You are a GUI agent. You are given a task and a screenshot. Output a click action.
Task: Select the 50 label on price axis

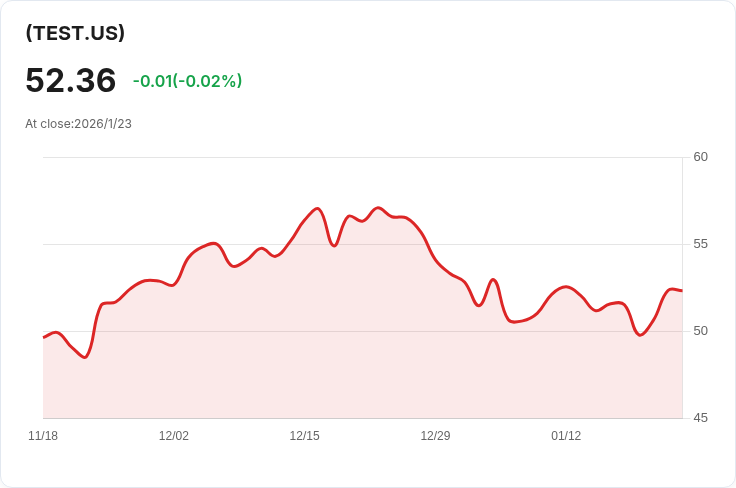coord(700,331)
